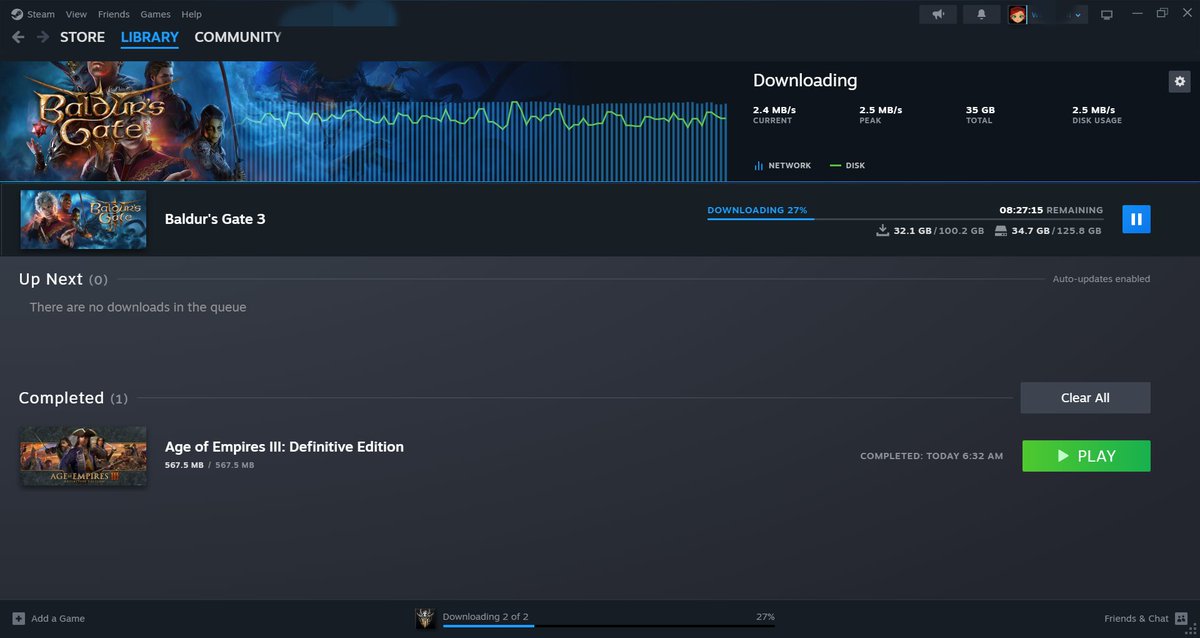
Task: Click the DISK legend indicator
Action: point(836,165)
